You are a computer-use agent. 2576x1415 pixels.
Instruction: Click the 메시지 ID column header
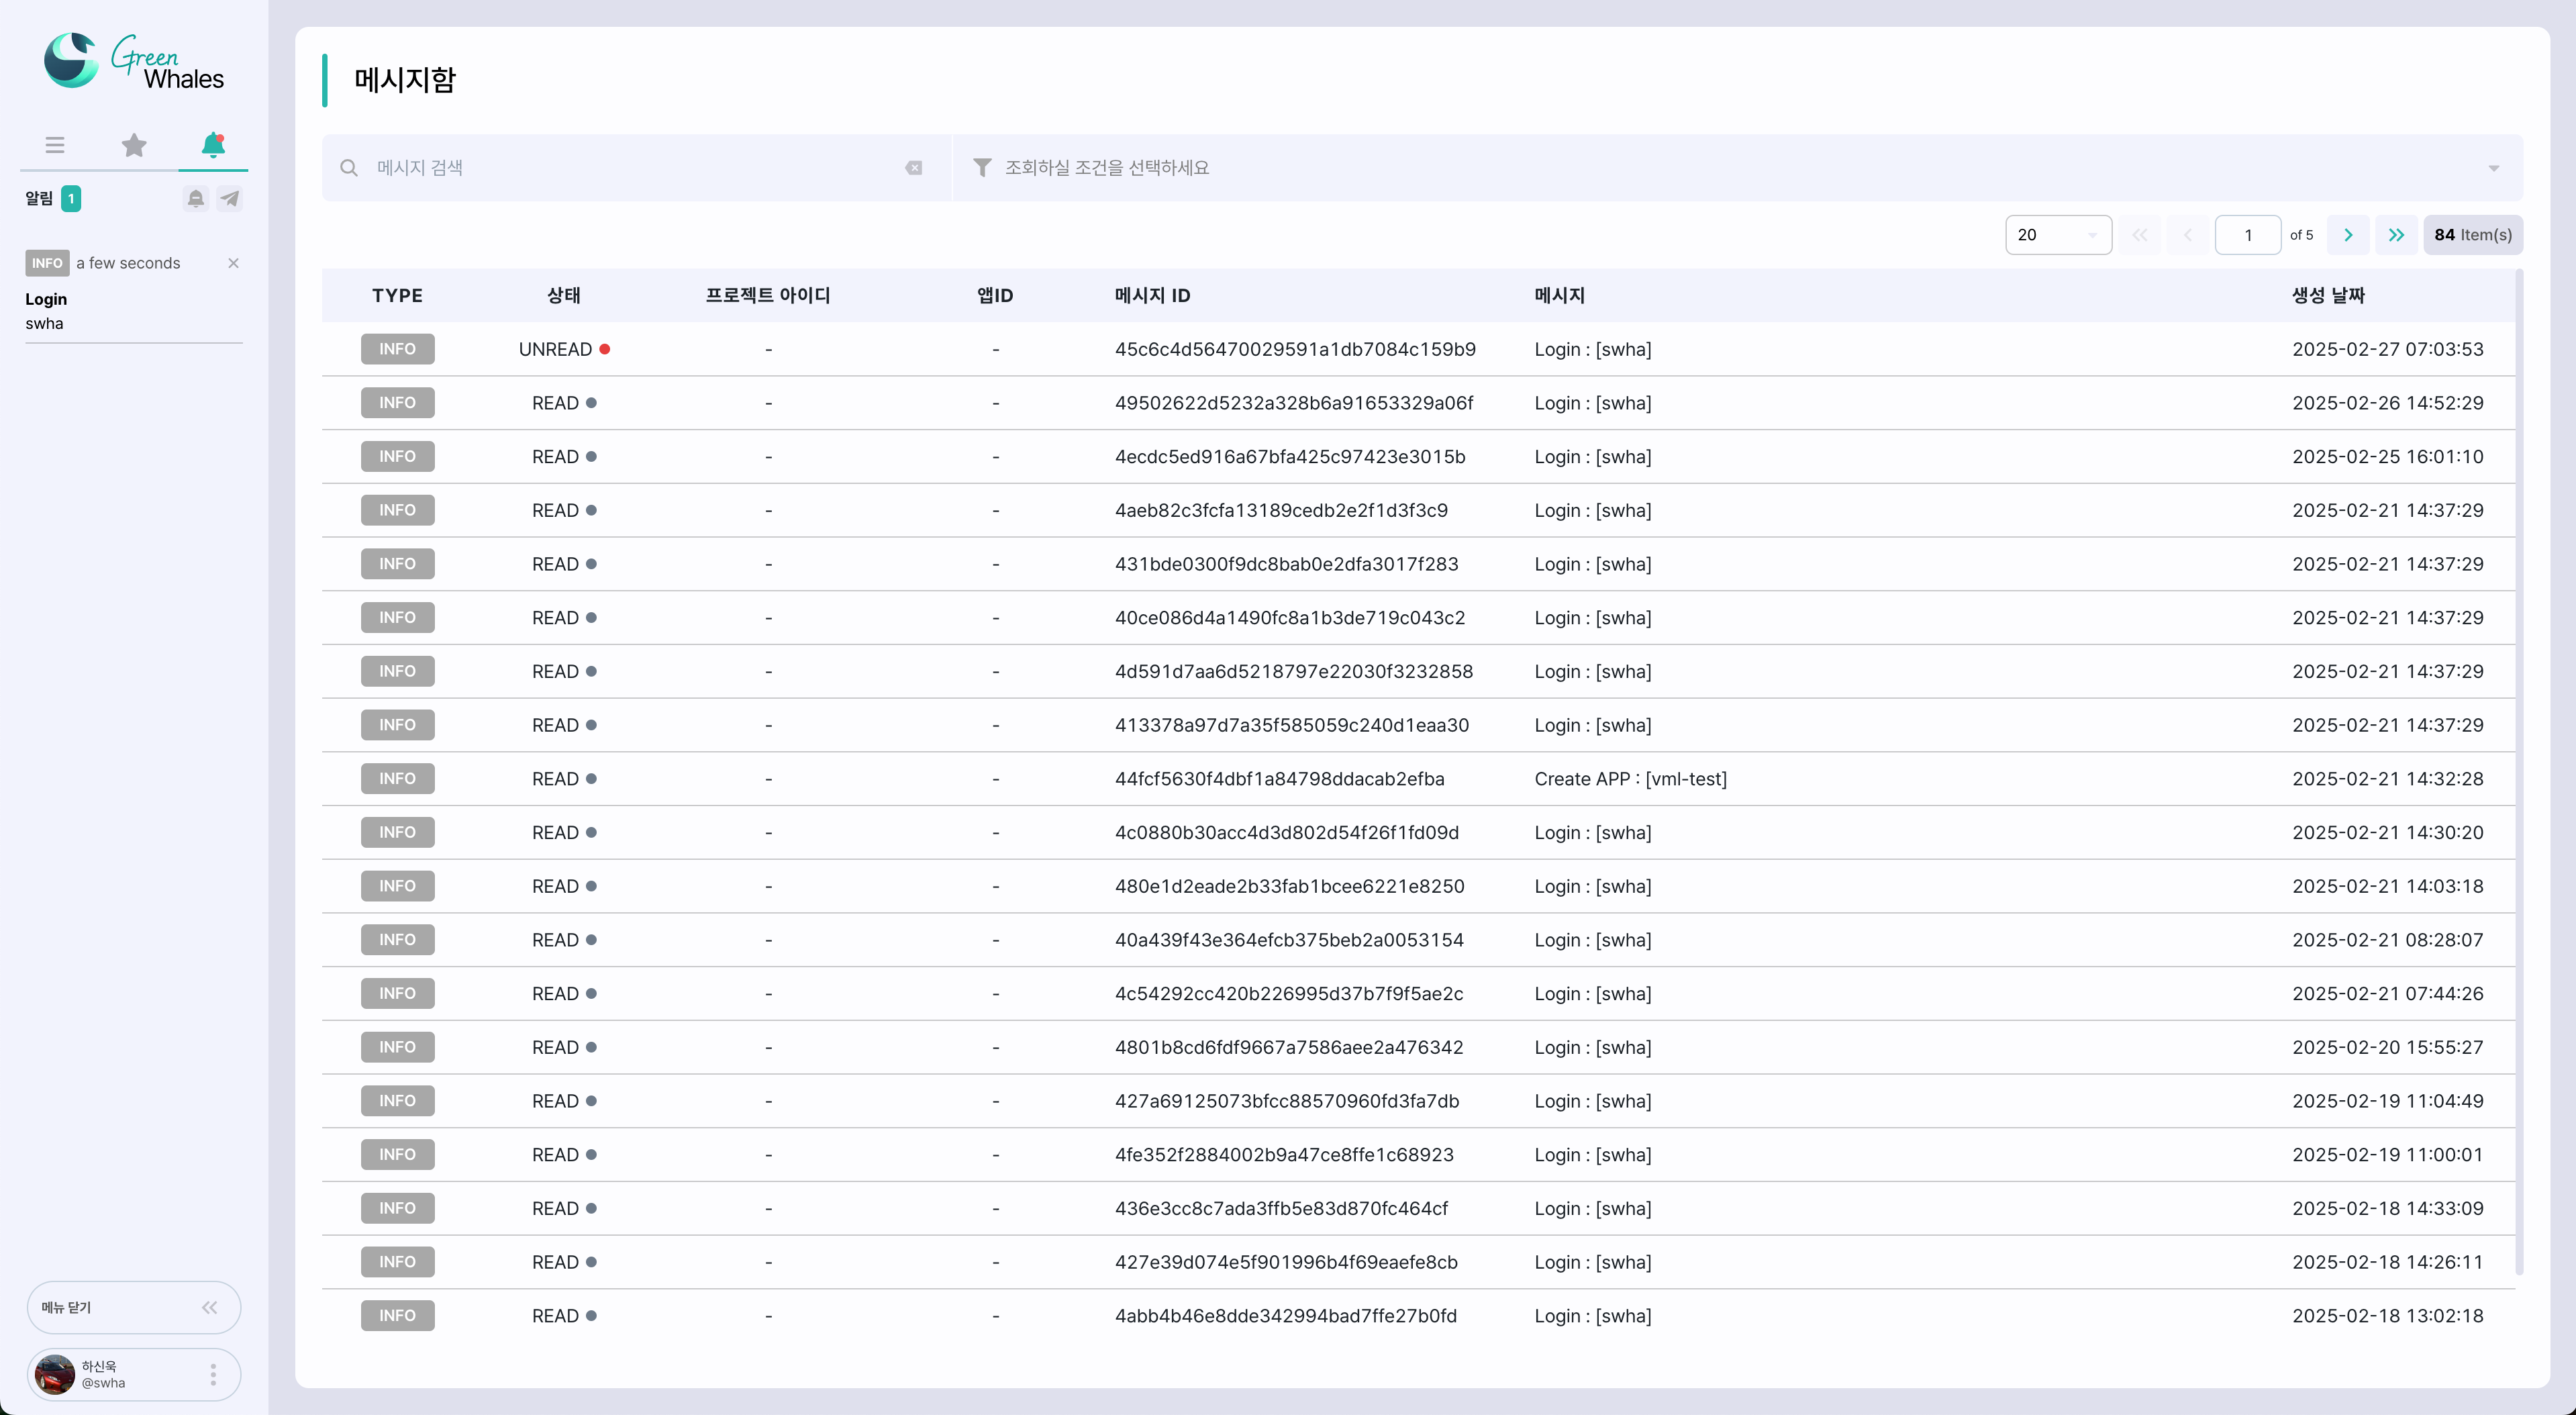point(1152,295)
